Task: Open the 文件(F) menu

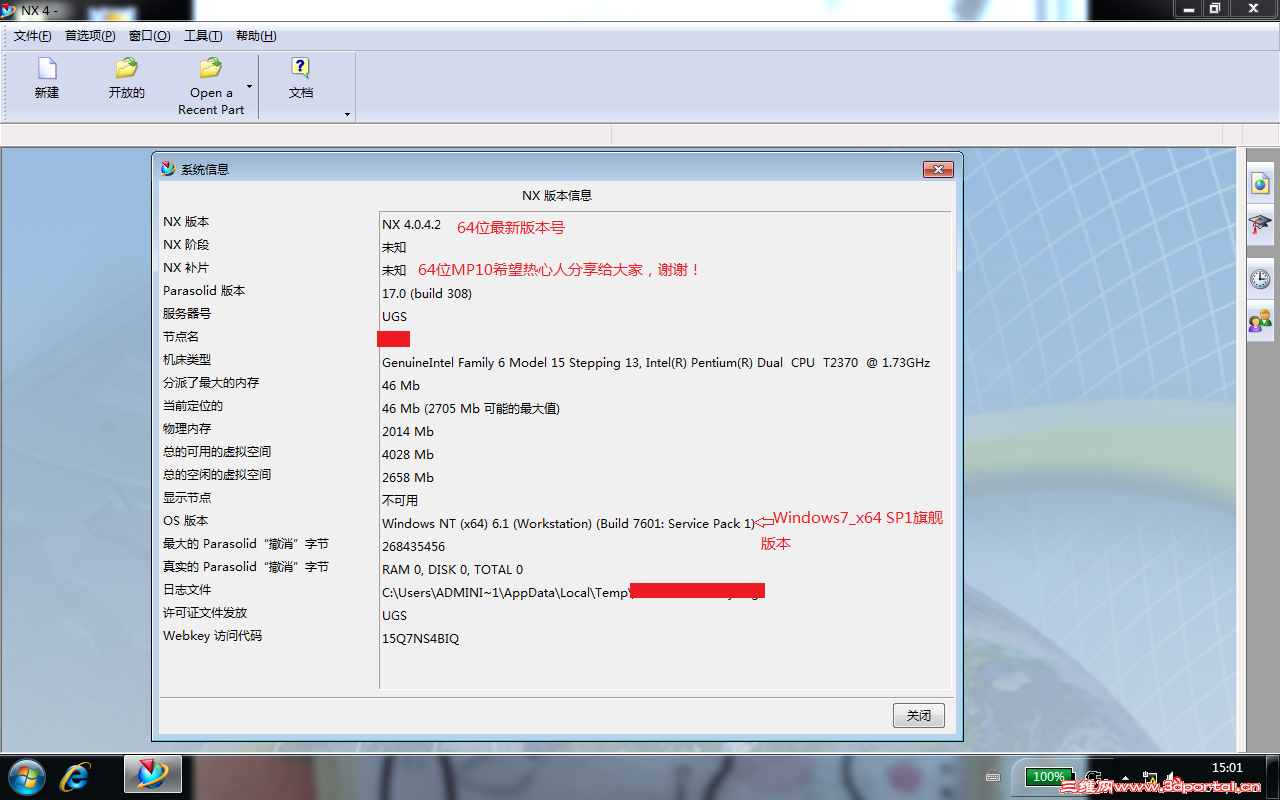Action: pyautogui.click(x=33, y=36)
